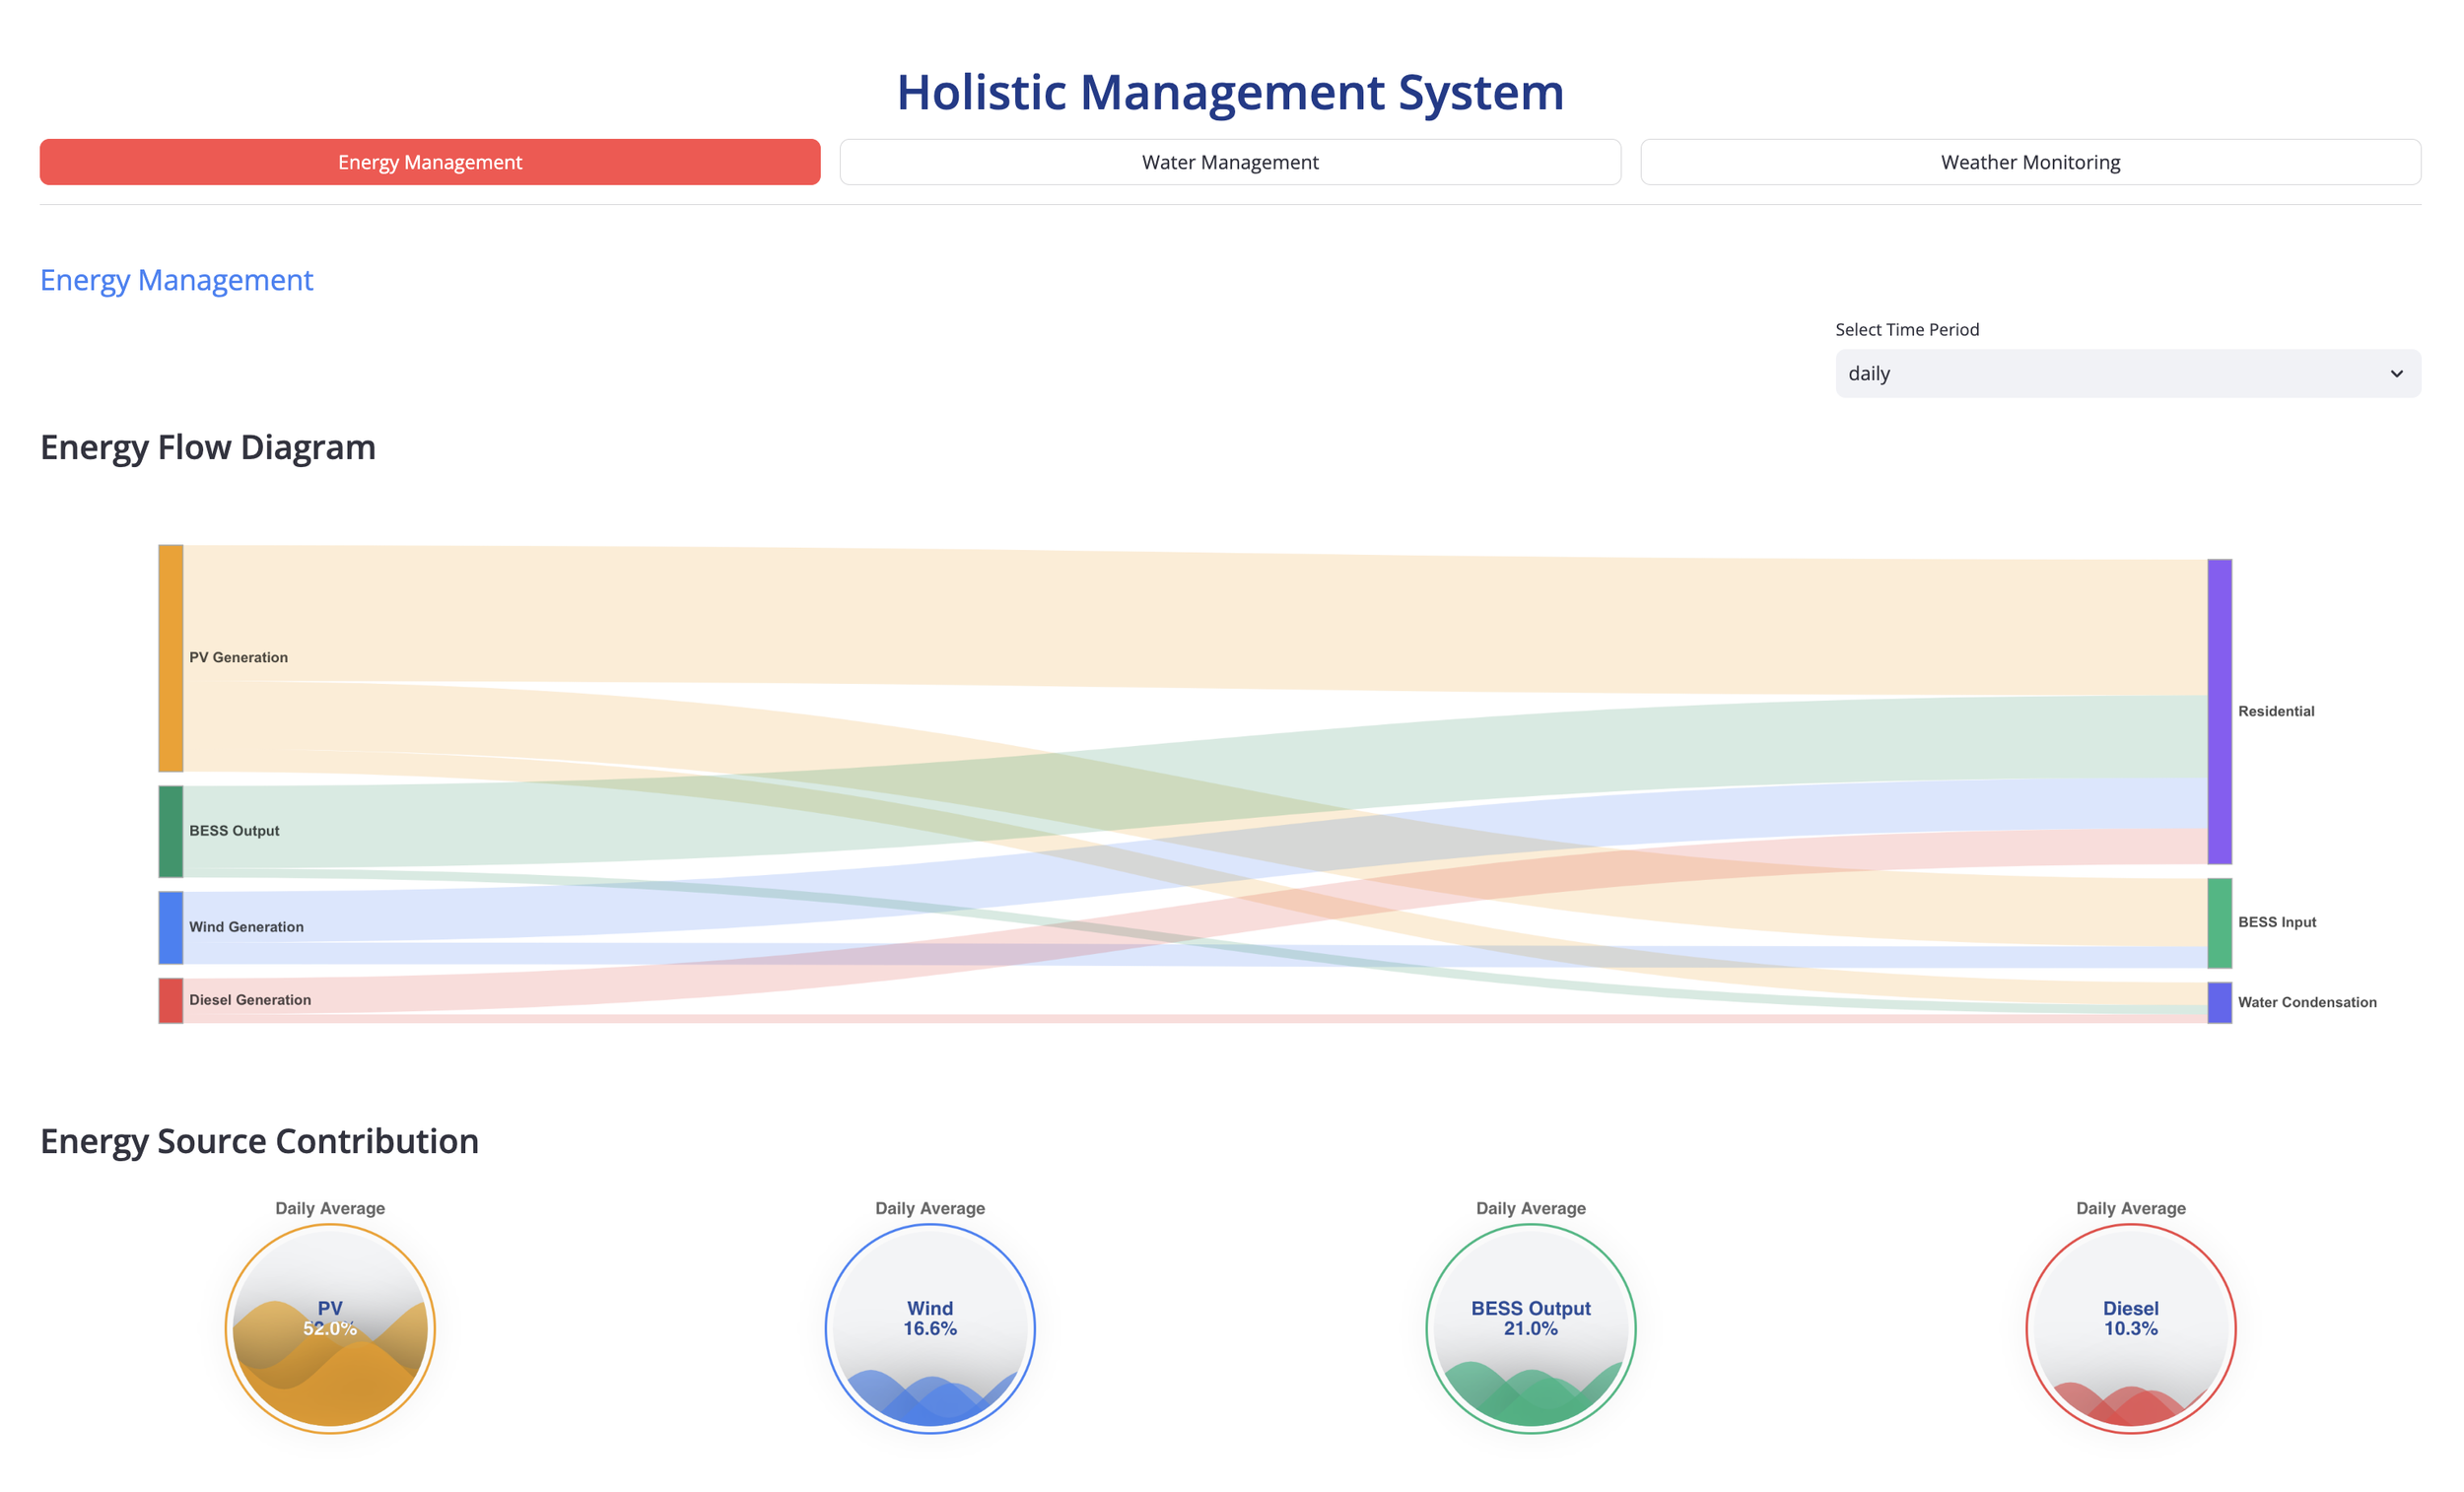
Task: Click the Holistic Management System title
Action: (1230, 92)
